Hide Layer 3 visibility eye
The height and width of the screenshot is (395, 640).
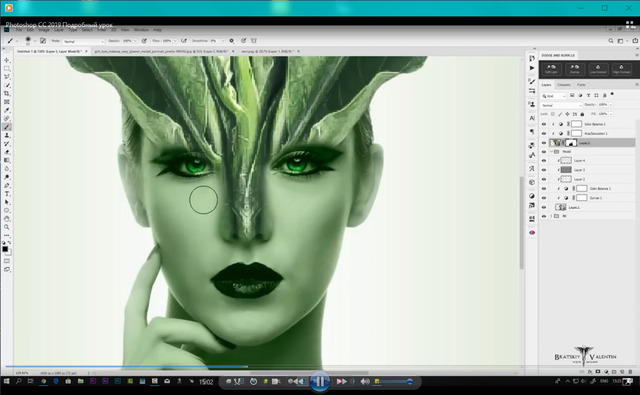coord(544,170)
